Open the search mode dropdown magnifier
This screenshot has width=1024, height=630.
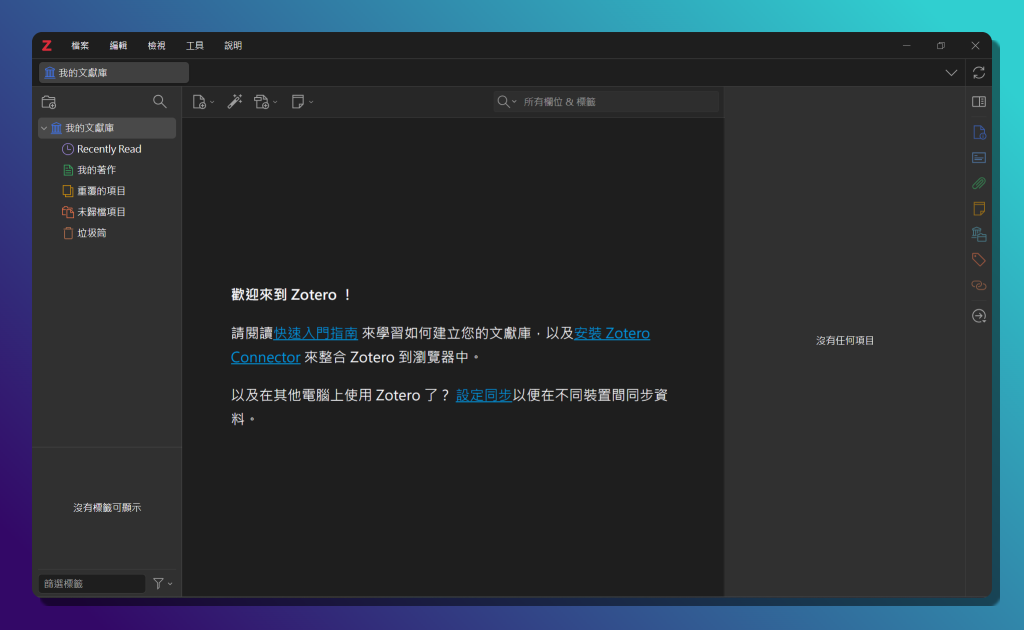507,102
